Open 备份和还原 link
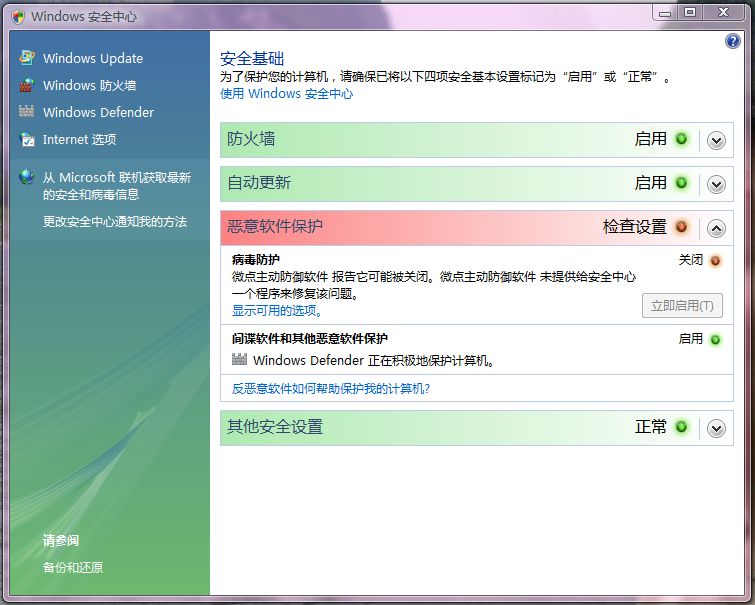Viewport: 755px width, 605px height. pyautogui.click(x=73, y=567)
